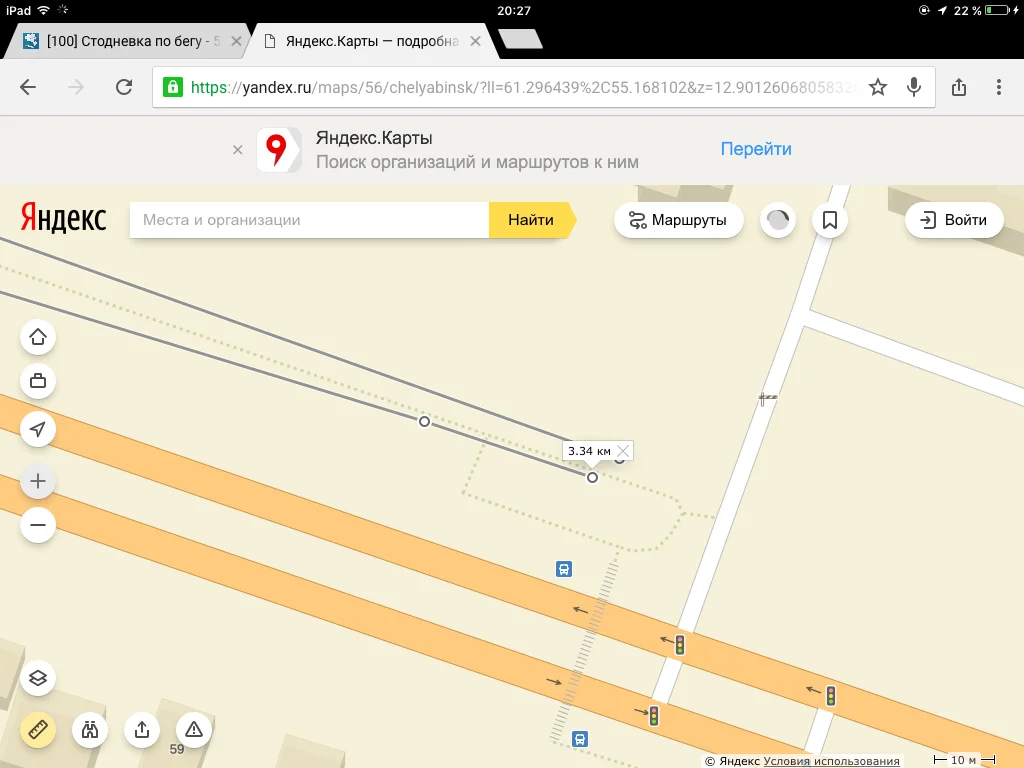Open the map layers selector
This screenshot has height=768, width=1024.
pos(38,678)
